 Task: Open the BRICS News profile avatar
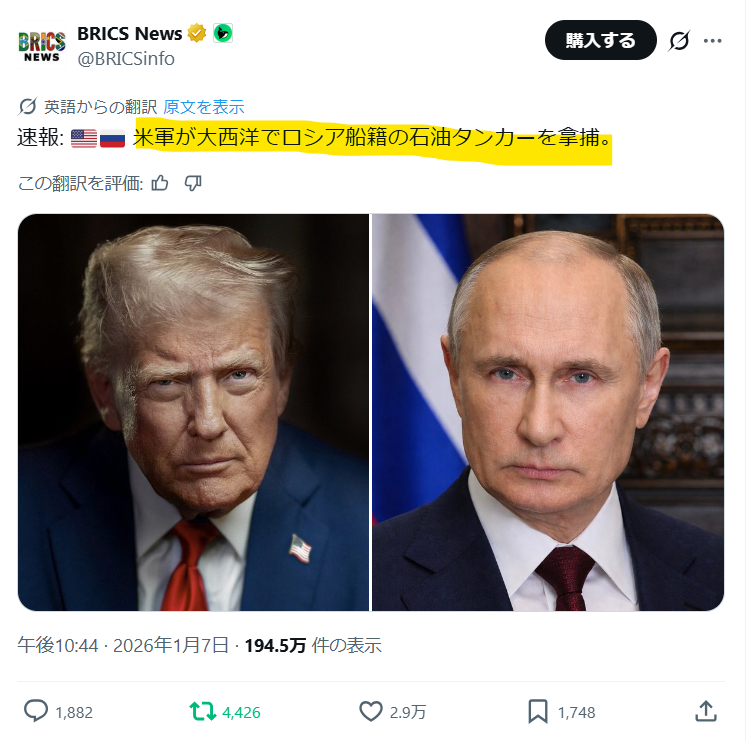coord(41,46)
